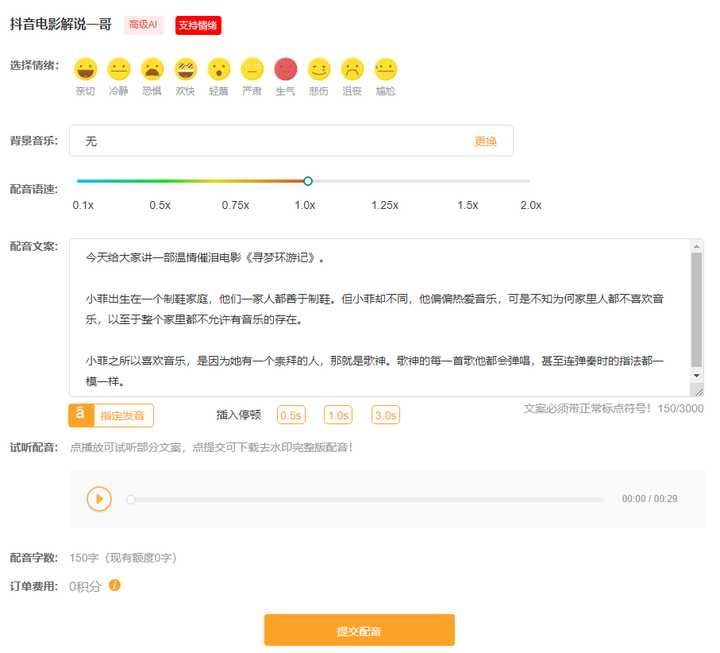Click the 150/3000 character counter
720x653 pixels.
click(x=681, y=408)
